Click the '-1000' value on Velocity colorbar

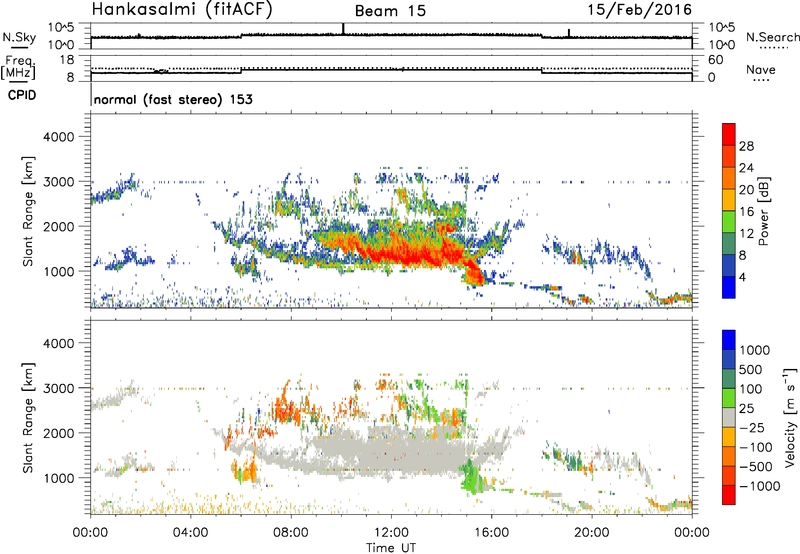click(x=760, y=486)
